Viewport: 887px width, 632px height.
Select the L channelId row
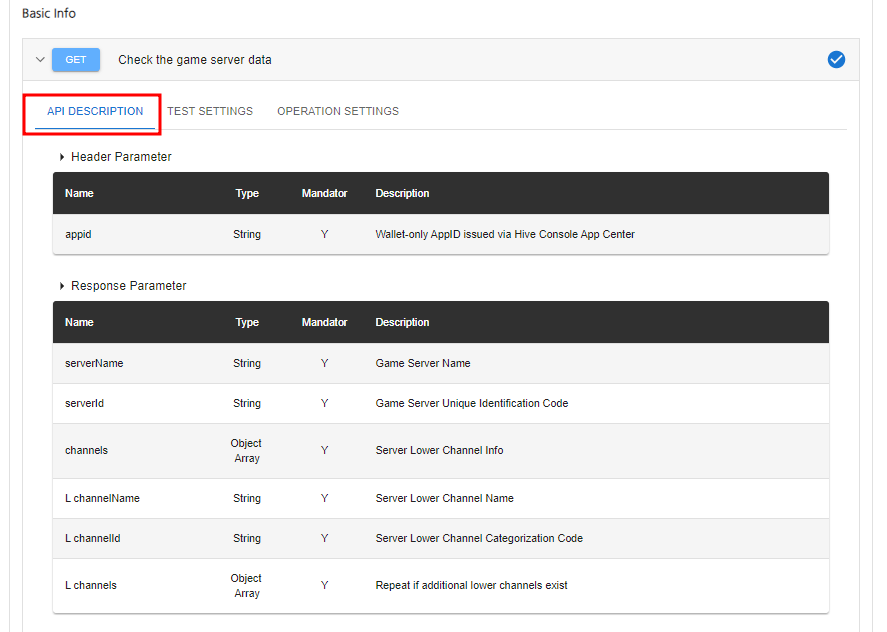441,539
